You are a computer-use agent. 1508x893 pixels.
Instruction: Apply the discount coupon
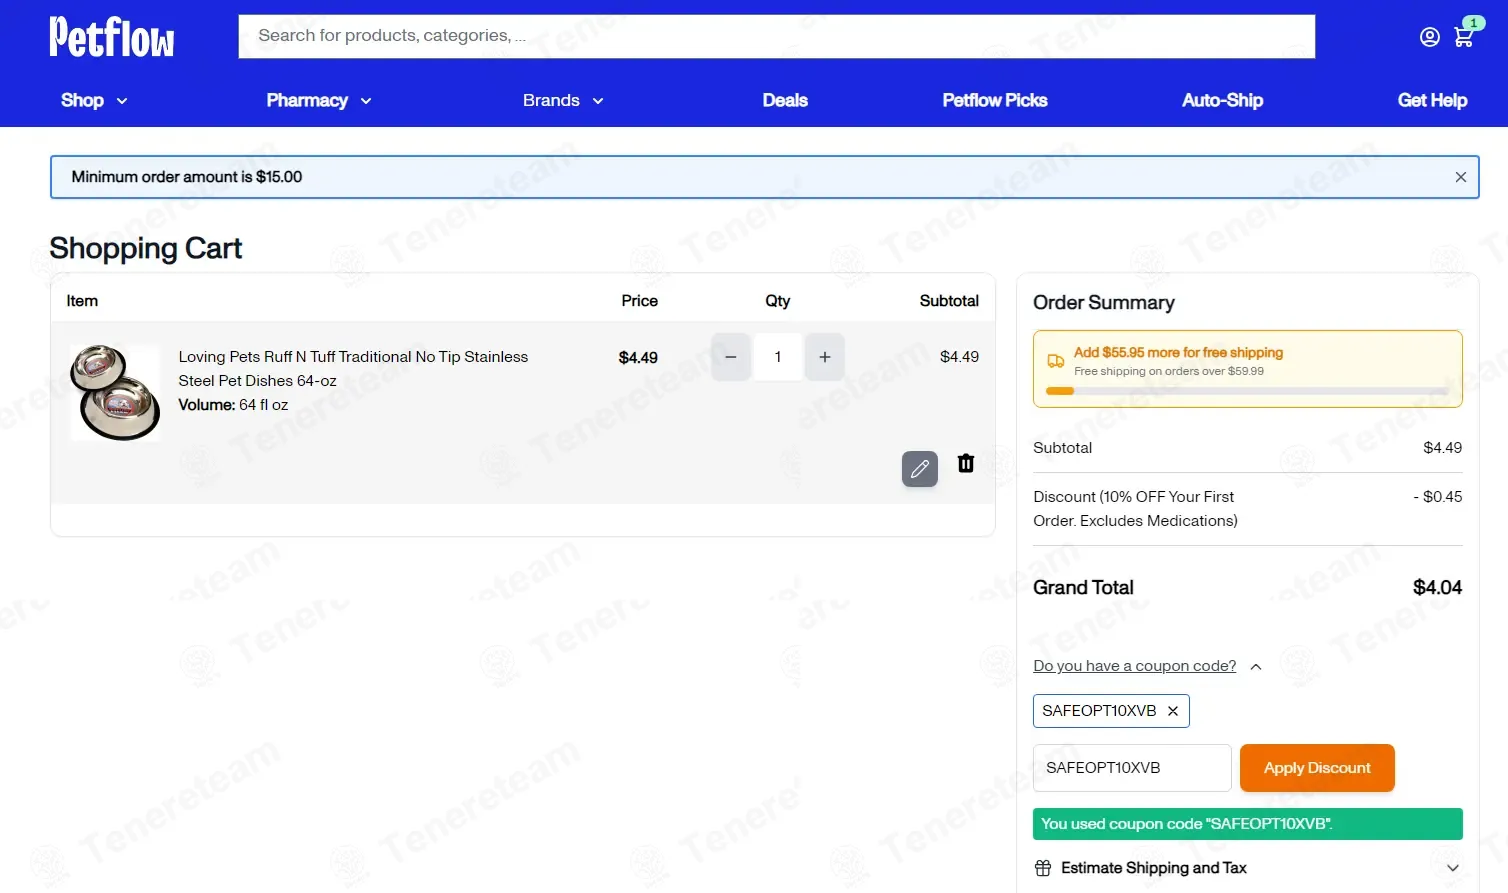tap(1317, 768)
